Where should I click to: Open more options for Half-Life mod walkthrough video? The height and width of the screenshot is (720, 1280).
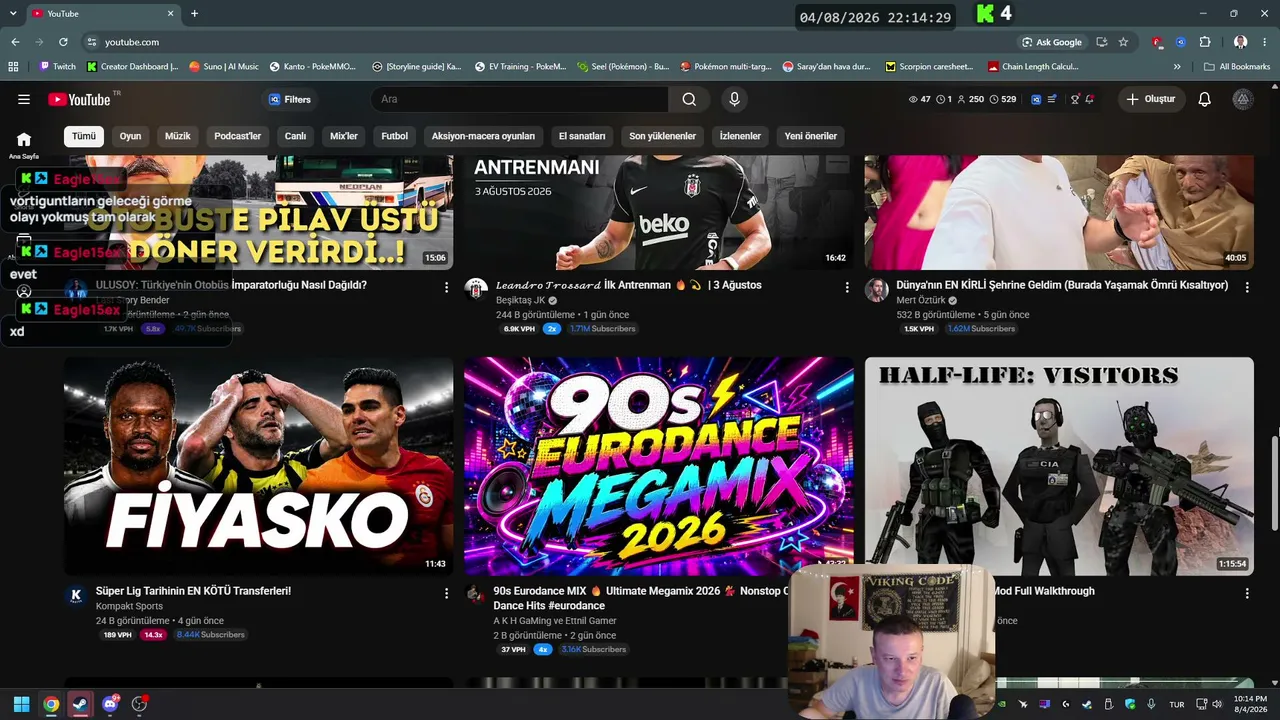point(1247,593)
